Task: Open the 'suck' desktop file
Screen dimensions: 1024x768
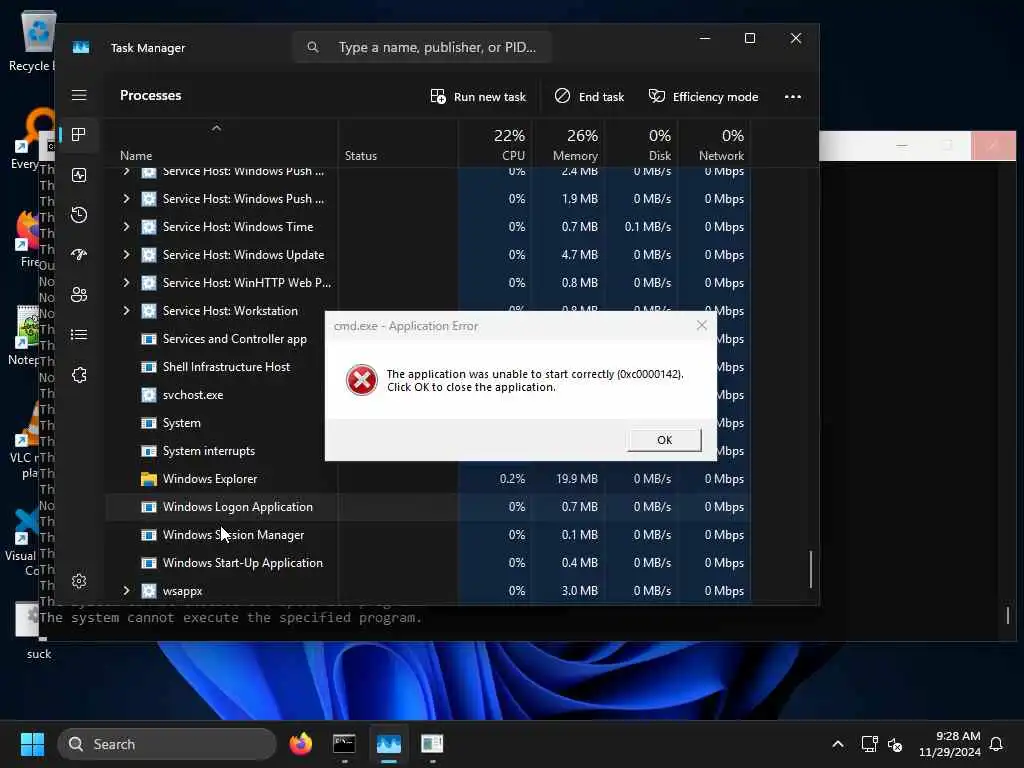Action: coord(31,630)
